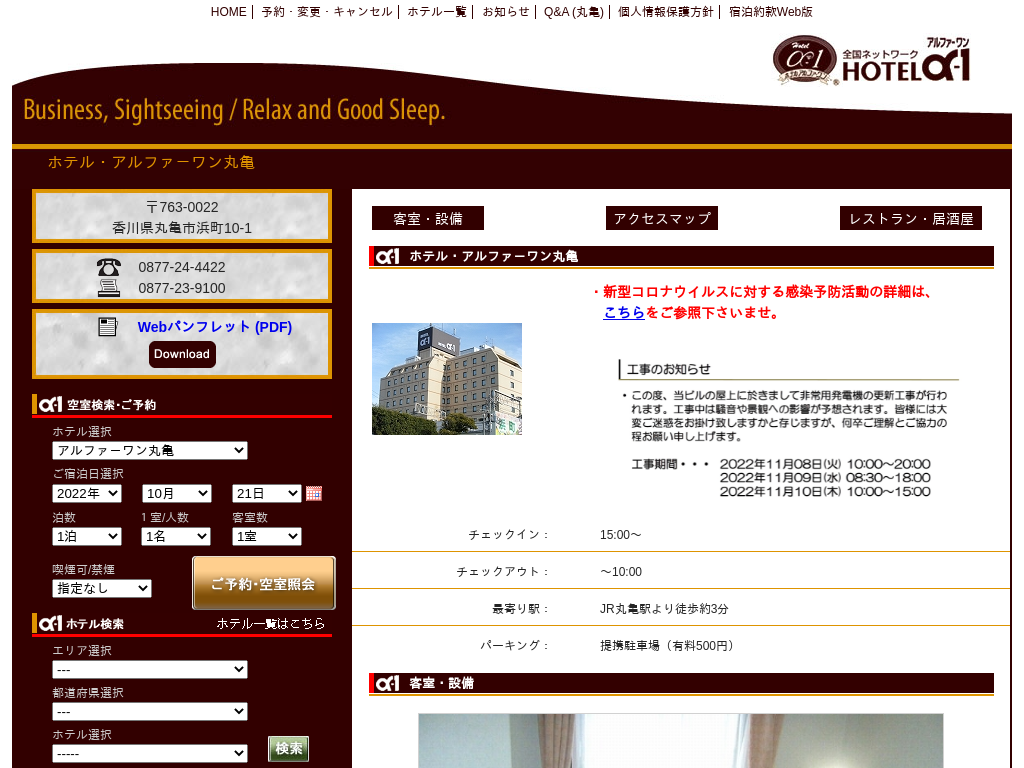Click the telephone icon next to 0877-24-4422
This screenshot has height=768, width=1024.
pos(108,267)
